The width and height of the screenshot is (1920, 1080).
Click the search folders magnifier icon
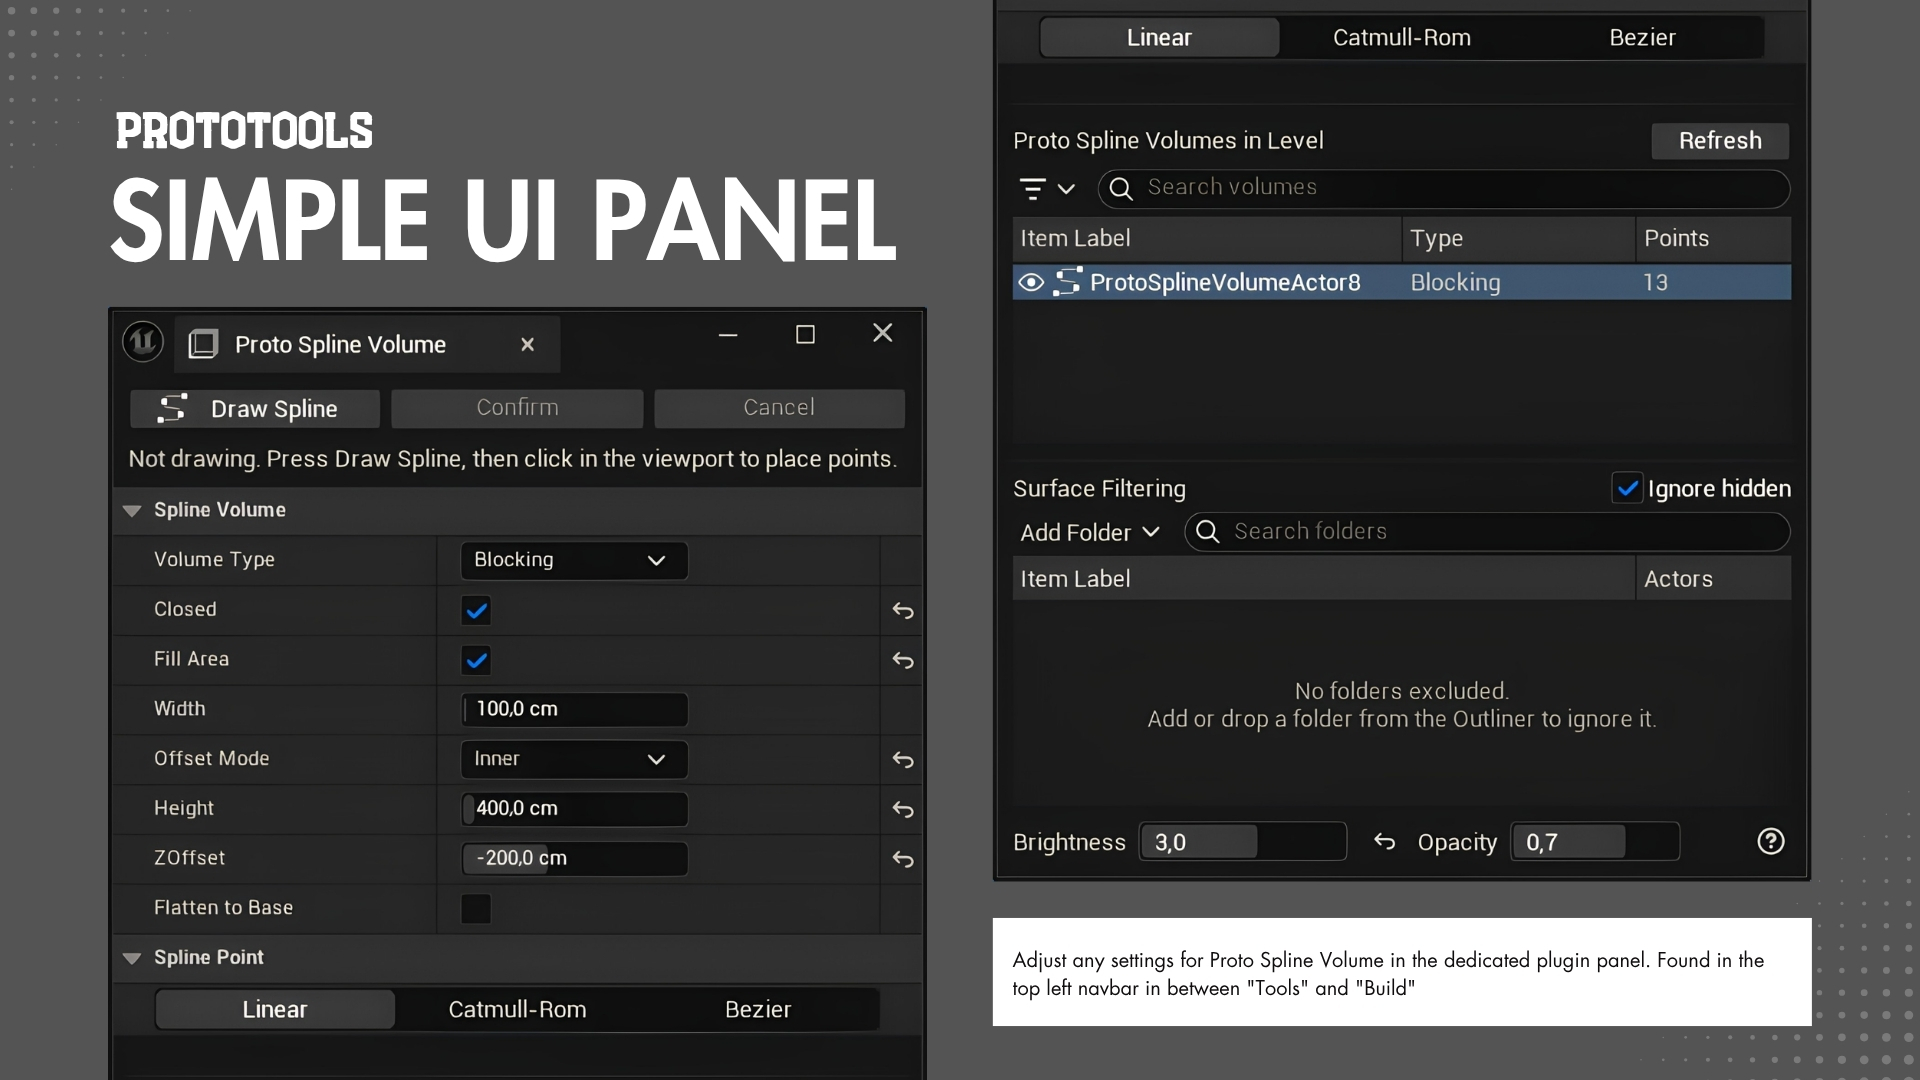tap(1207, 532)
